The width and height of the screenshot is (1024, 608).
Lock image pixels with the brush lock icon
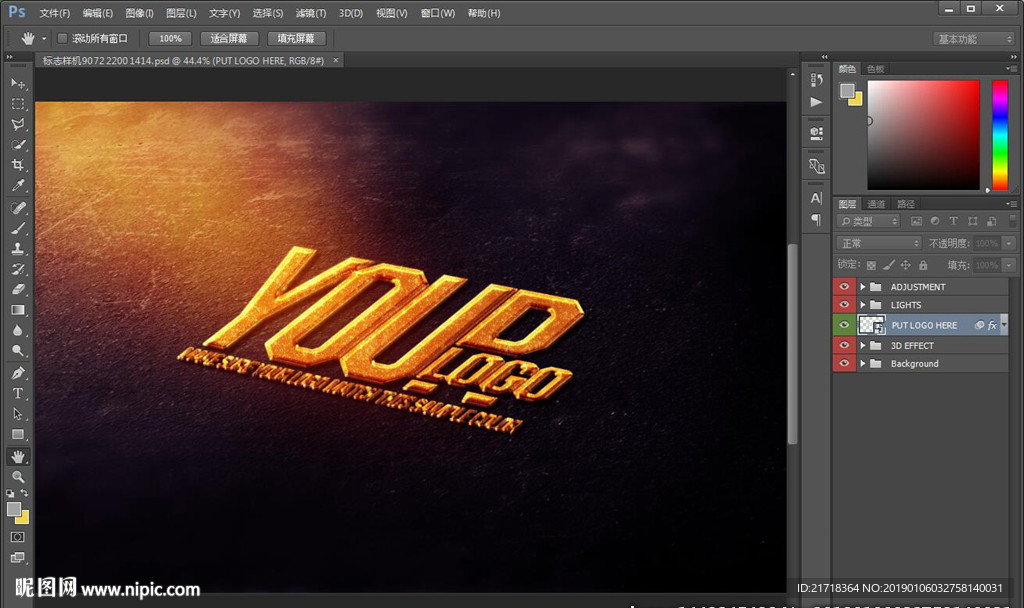888,265
